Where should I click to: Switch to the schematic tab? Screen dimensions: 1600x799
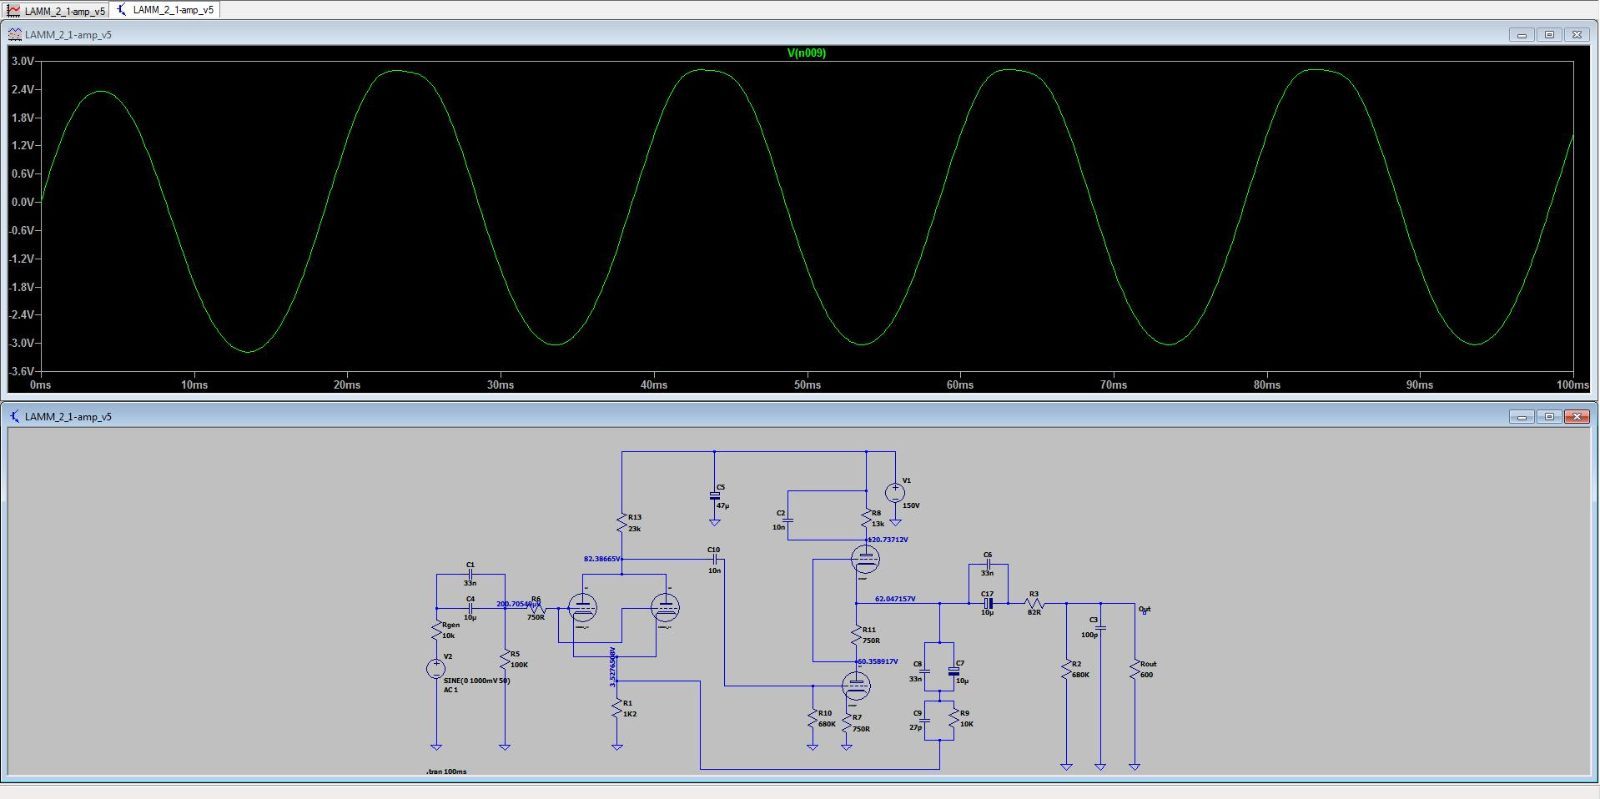point(165,10)
